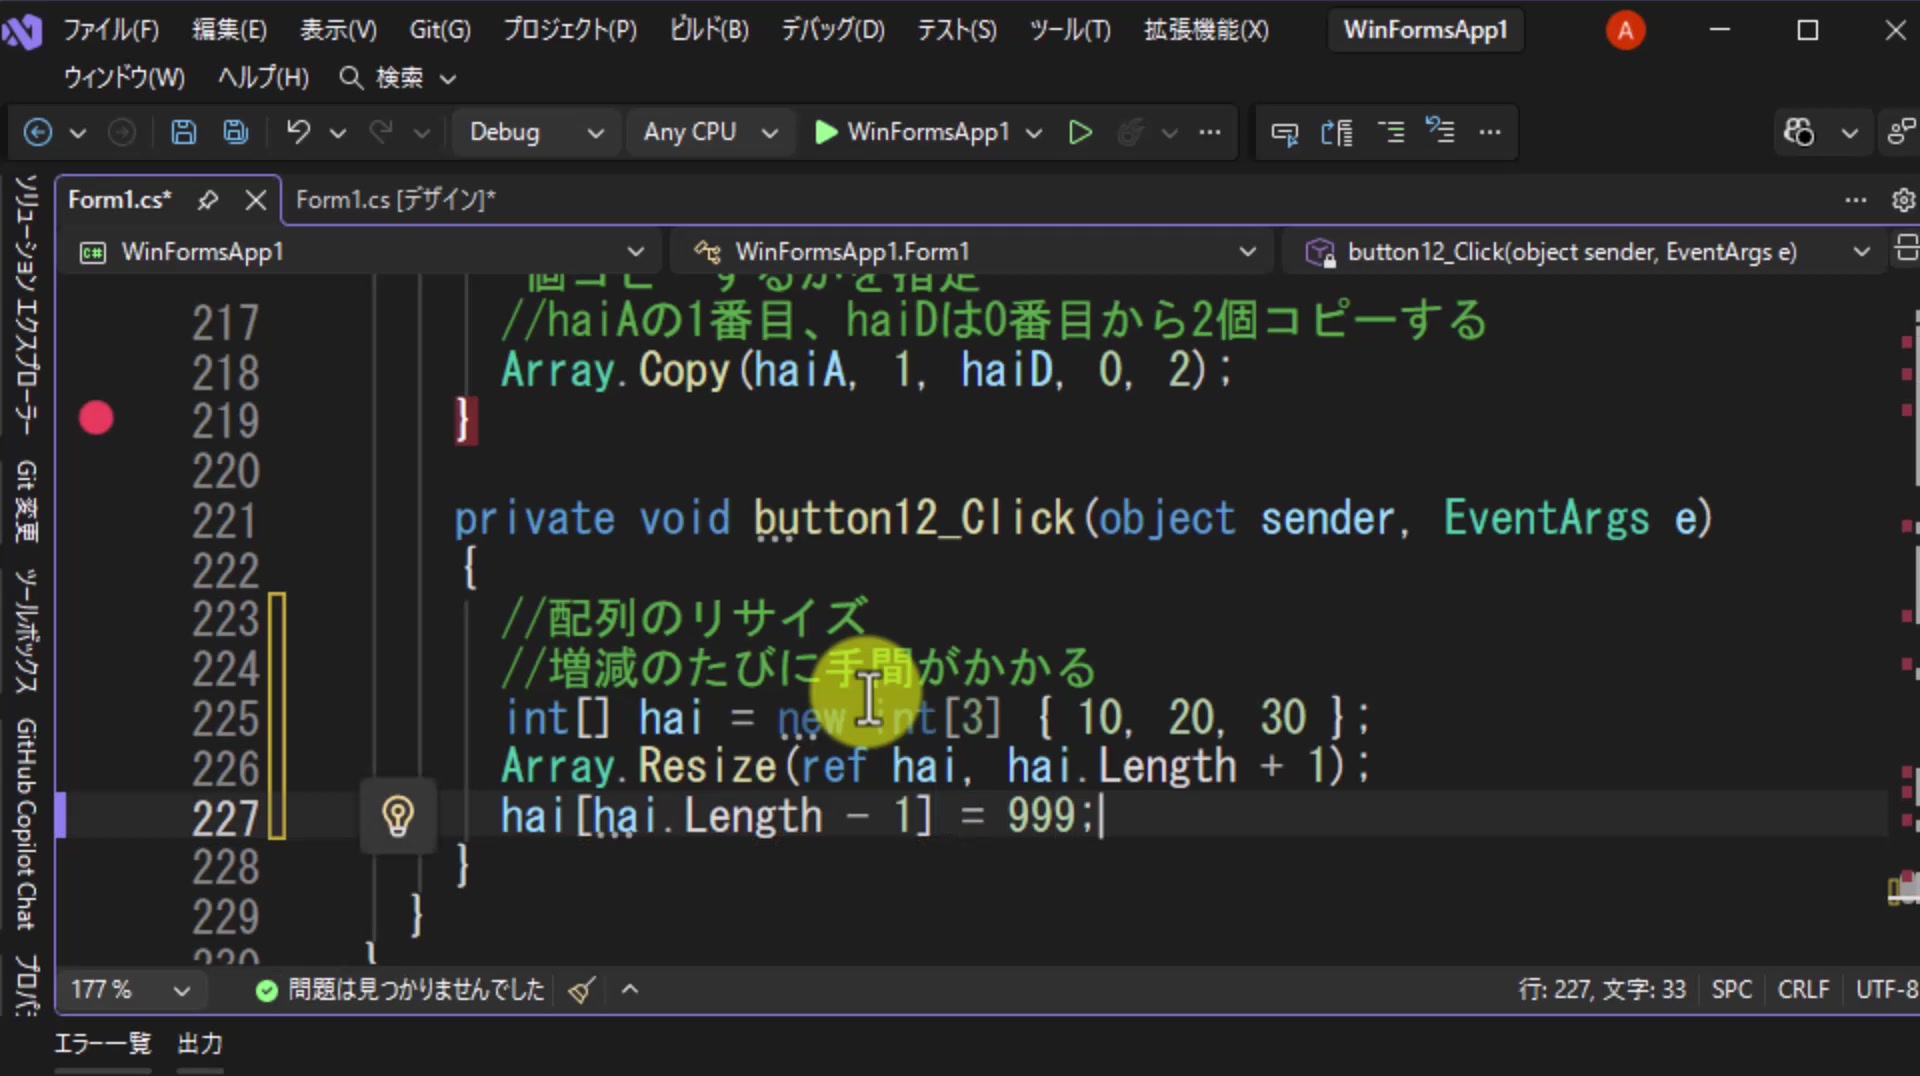Open the ファイル(F) menu

tap(111, 30)
